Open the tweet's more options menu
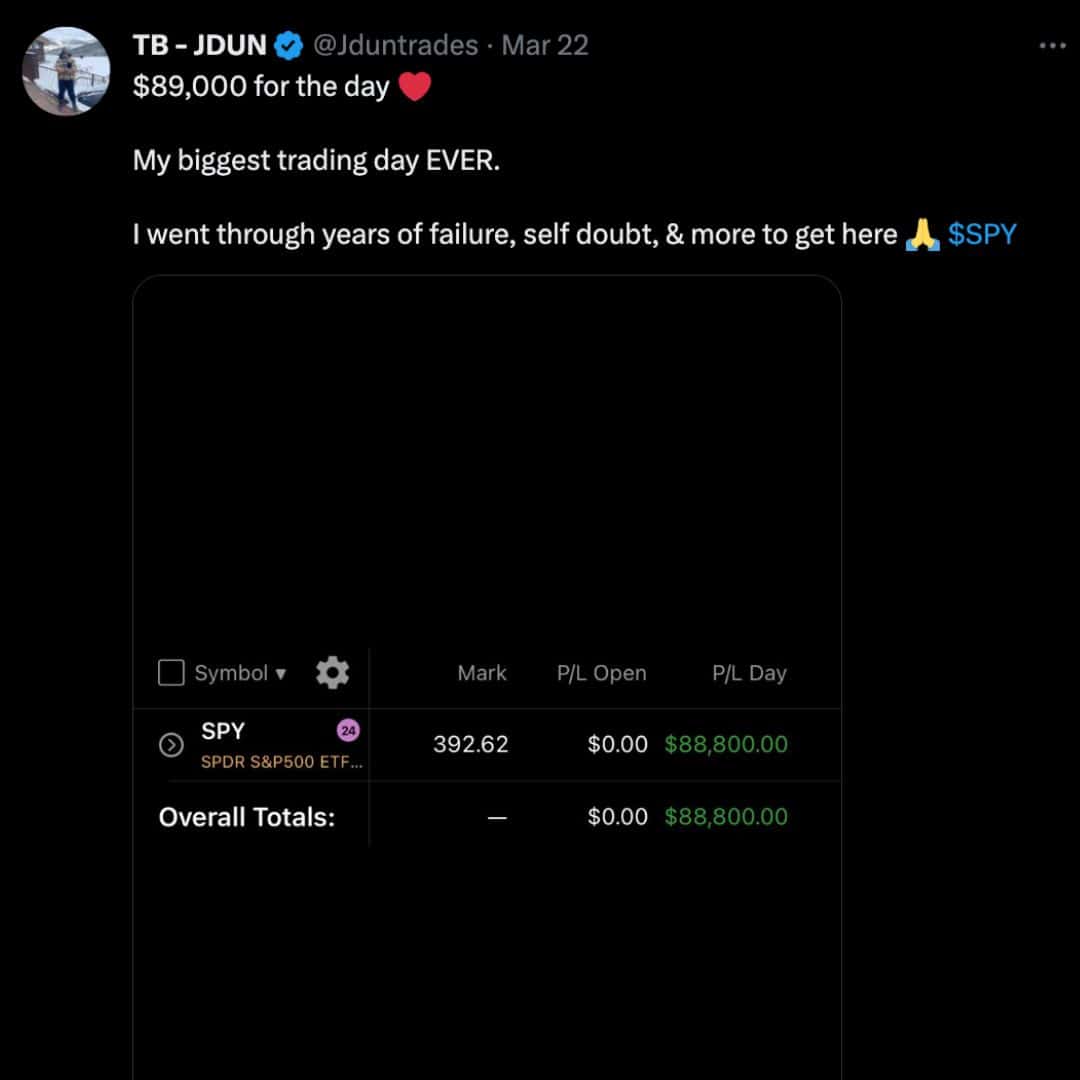The image size is (1080, 1080). pyautogui.click(x=1052, y=46)
